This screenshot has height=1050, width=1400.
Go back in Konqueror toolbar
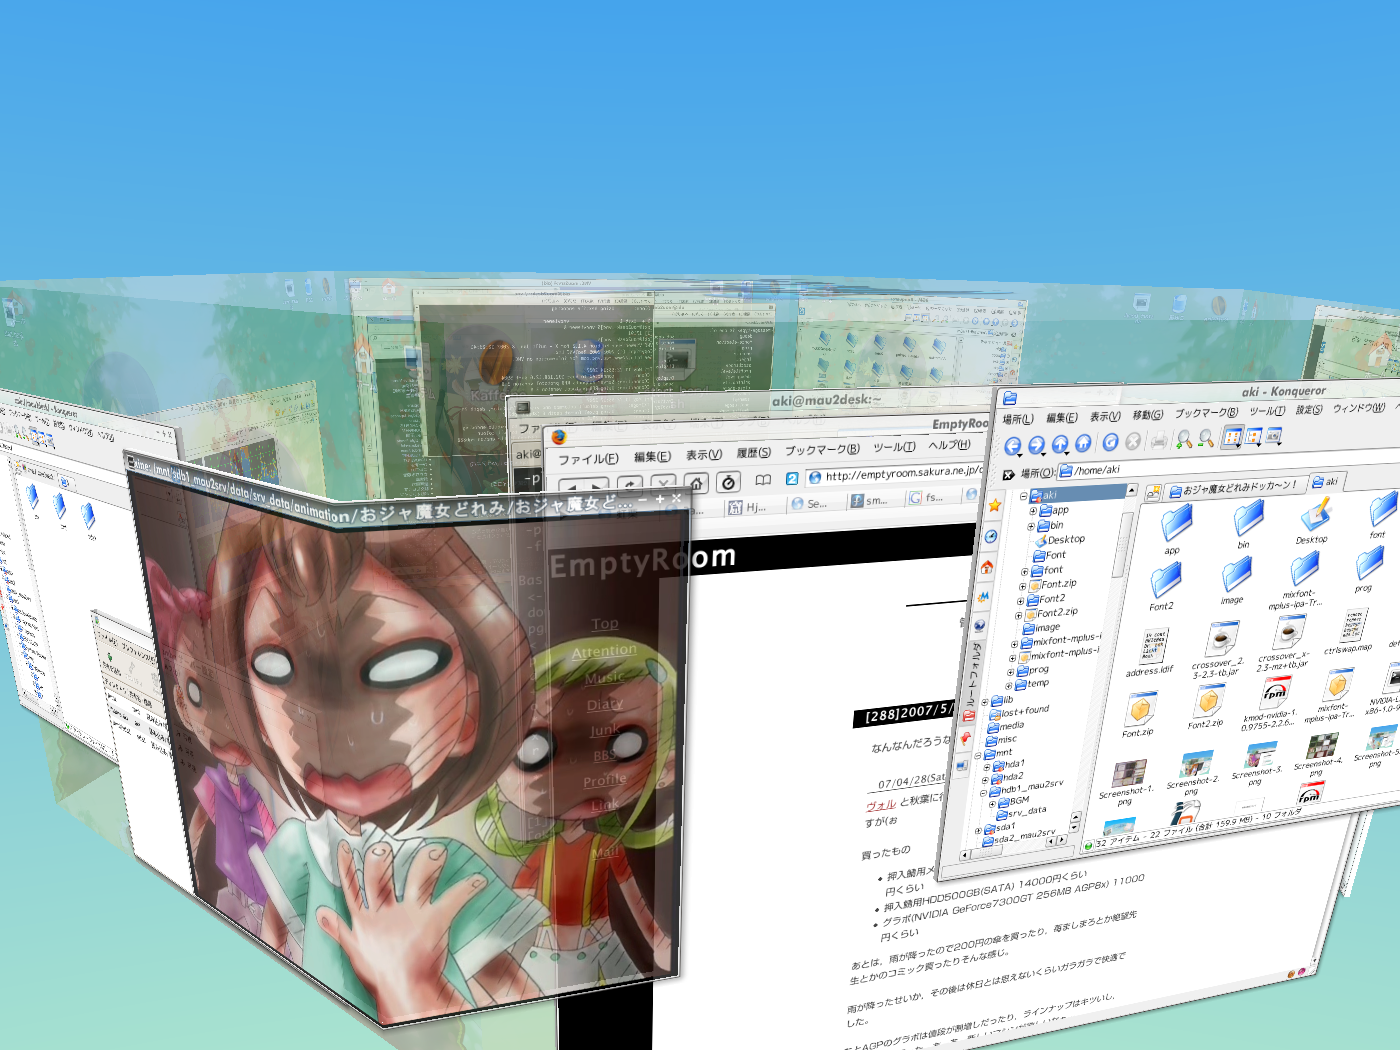click(x=1012, y=446)
